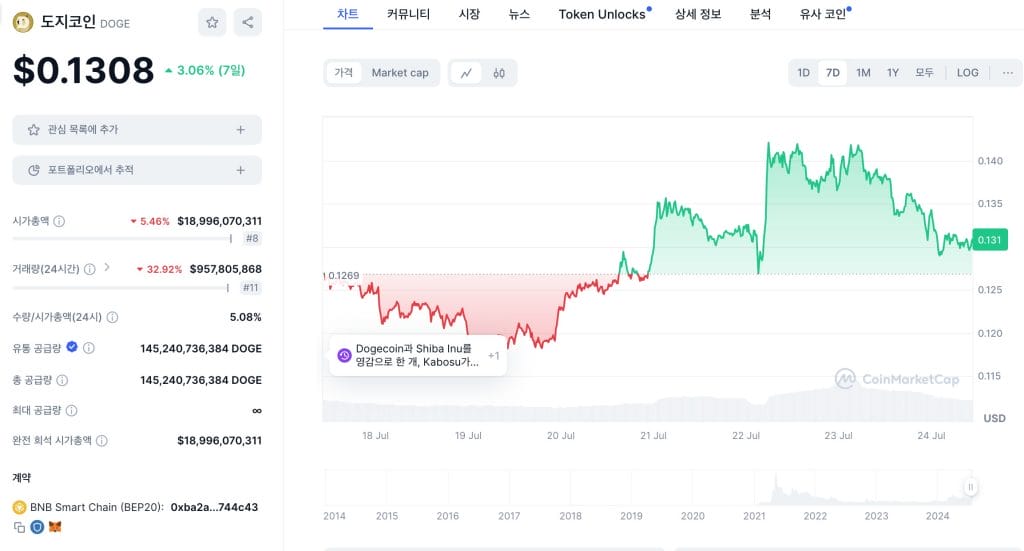The width and height of the screenshot is (1024, 551).
Task: Click the Dogecoin logo icon
Action: click(x=23, y=22)
